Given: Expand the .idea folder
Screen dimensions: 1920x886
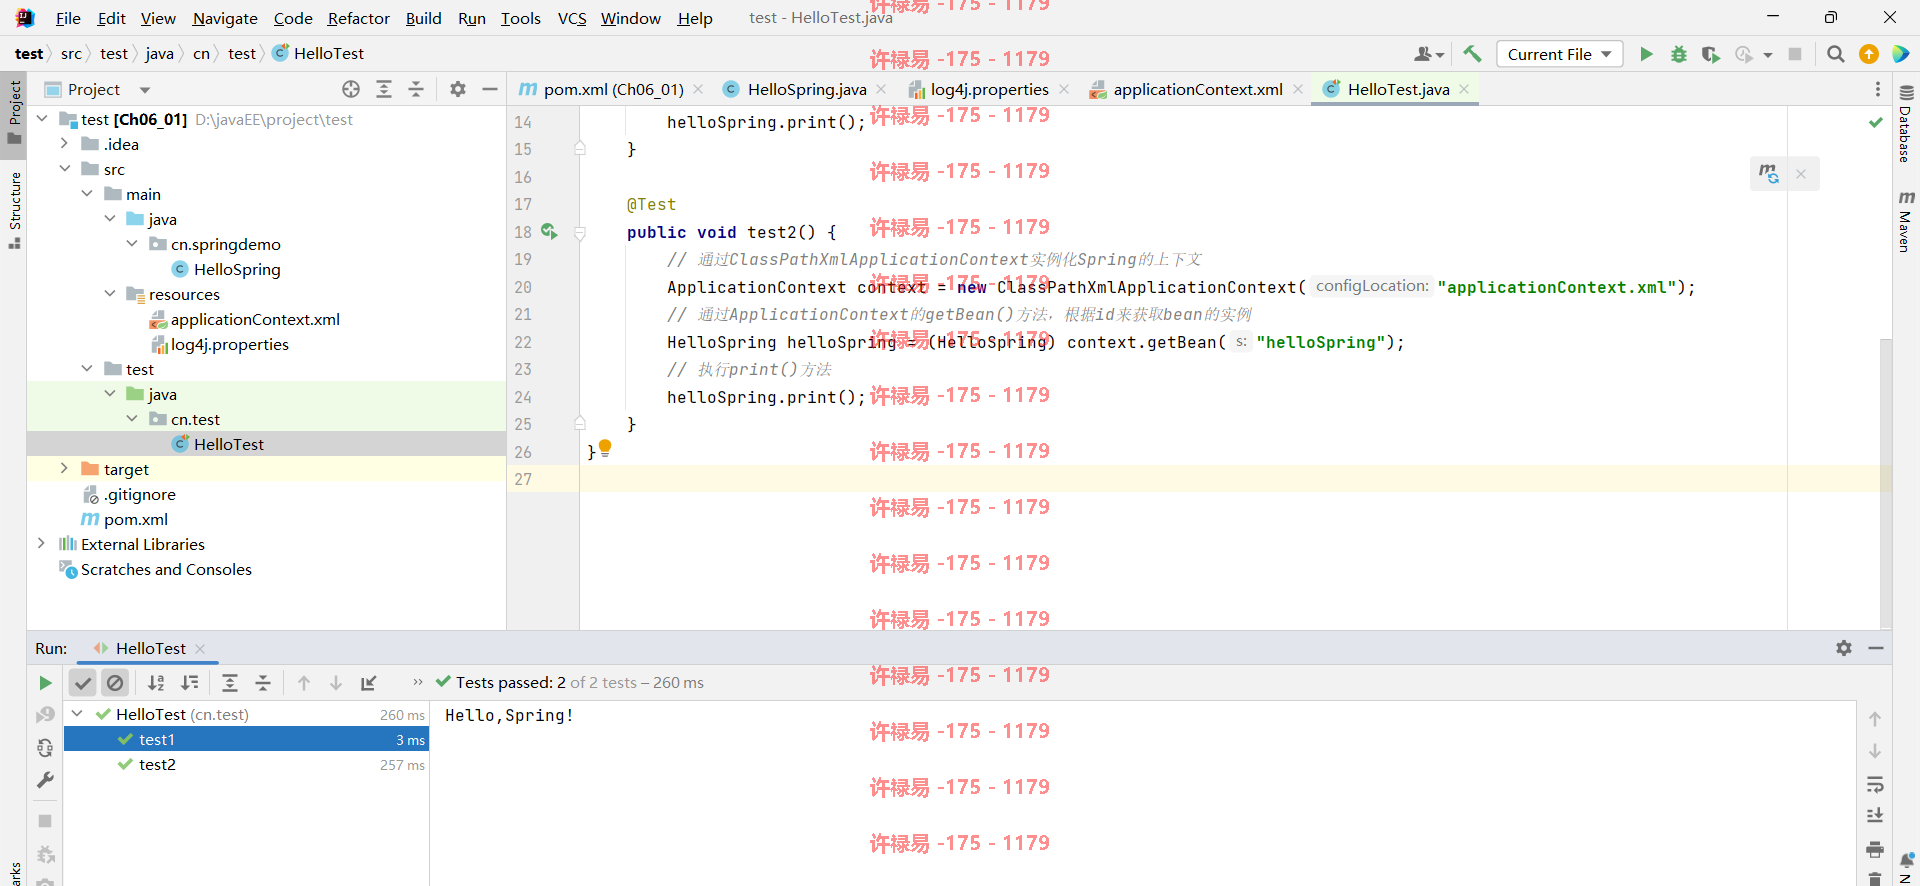Looking at the screenshot, I should 64,144.
